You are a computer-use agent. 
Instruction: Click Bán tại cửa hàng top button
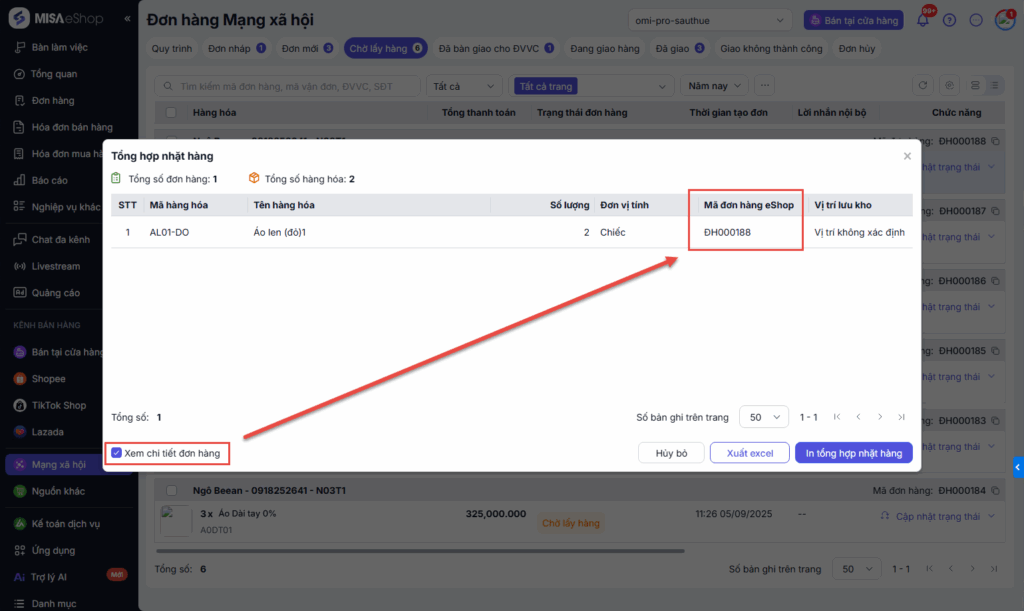tap(854, 20)
